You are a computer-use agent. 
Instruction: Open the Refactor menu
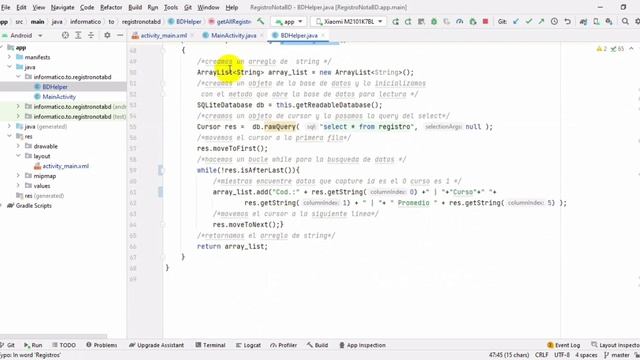111,7
